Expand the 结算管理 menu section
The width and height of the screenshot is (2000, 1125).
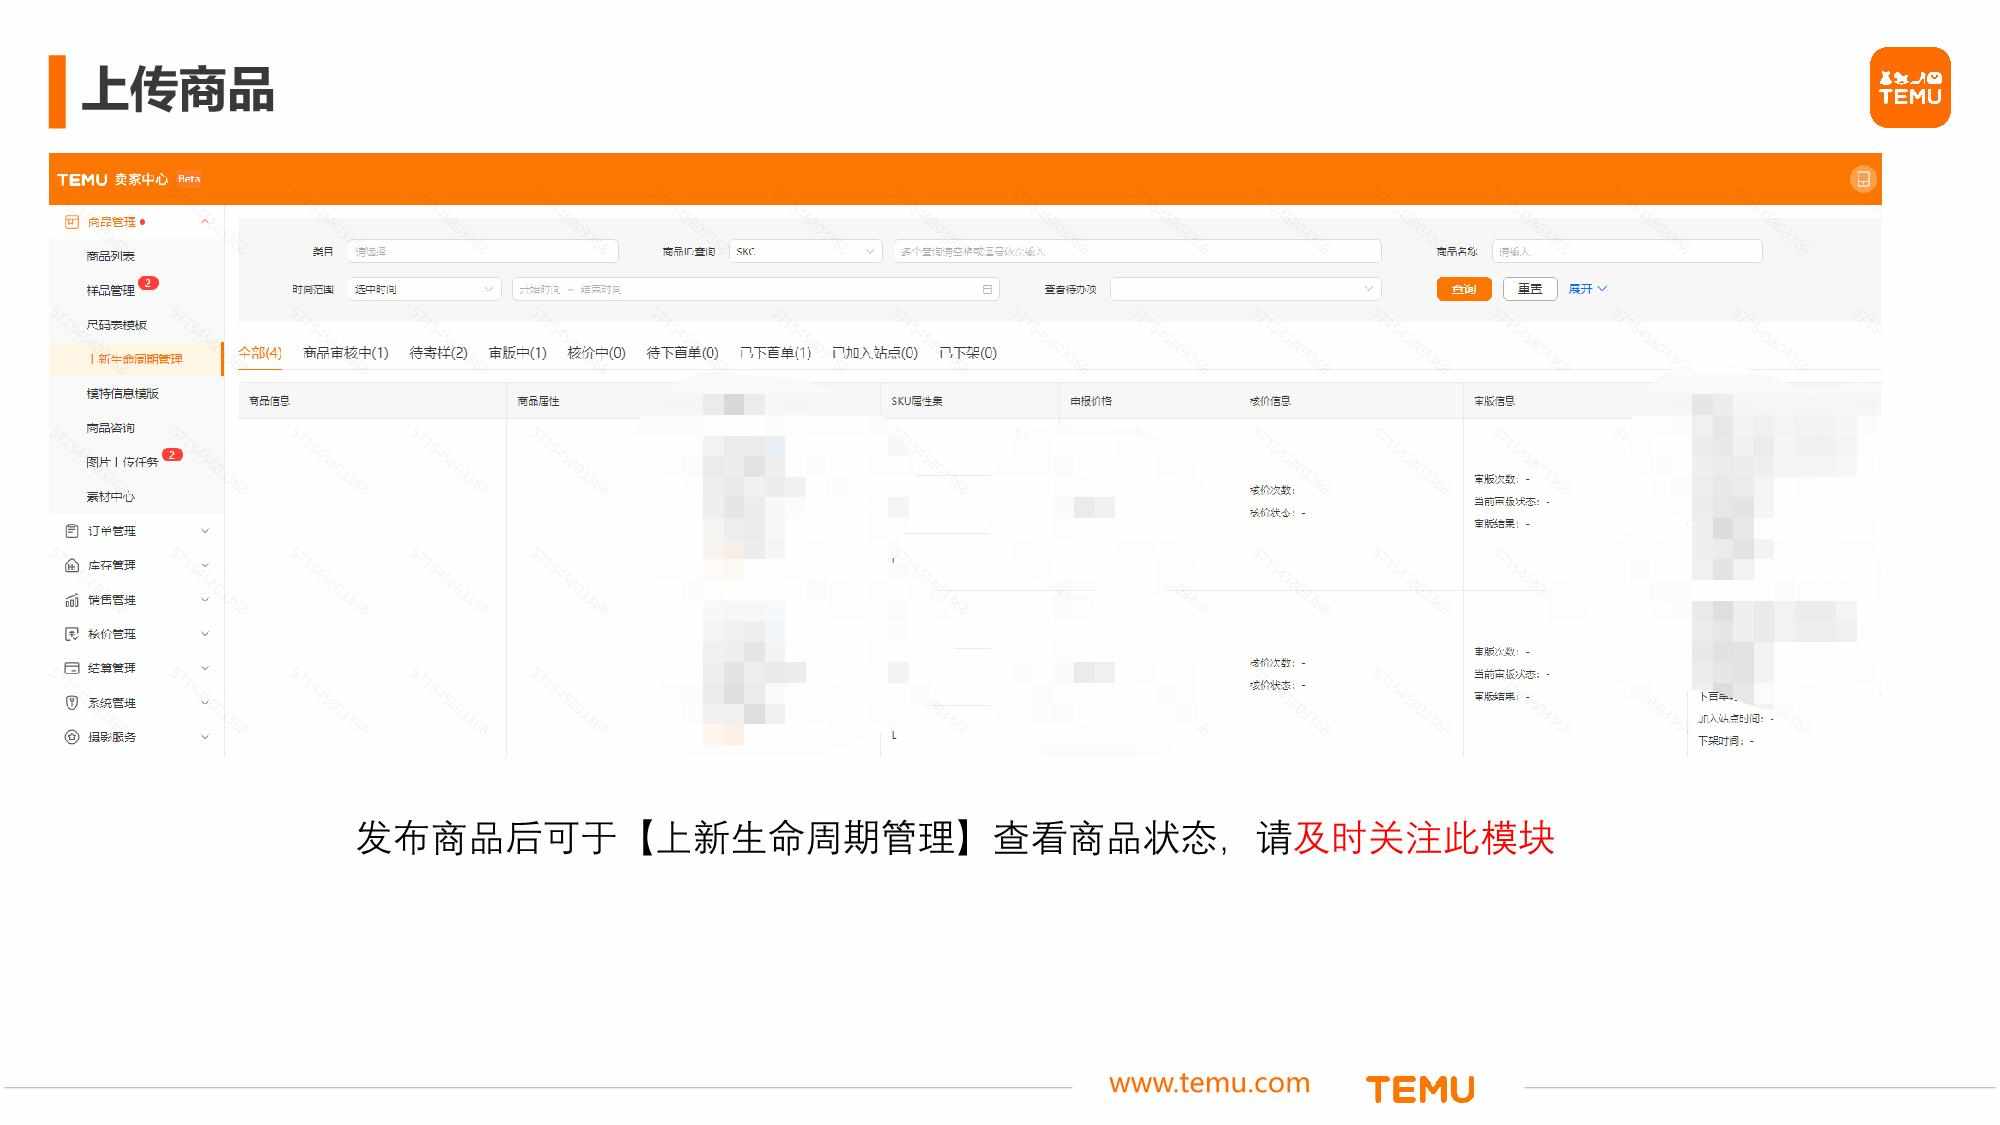[x=205, y=668]
